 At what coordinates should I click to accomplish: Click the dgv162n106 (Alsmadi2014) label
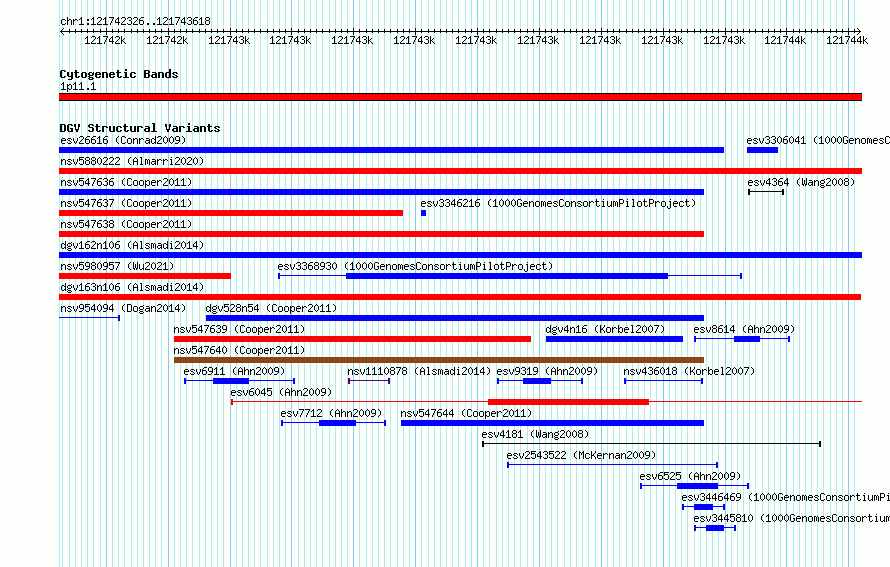pos(132,245)
